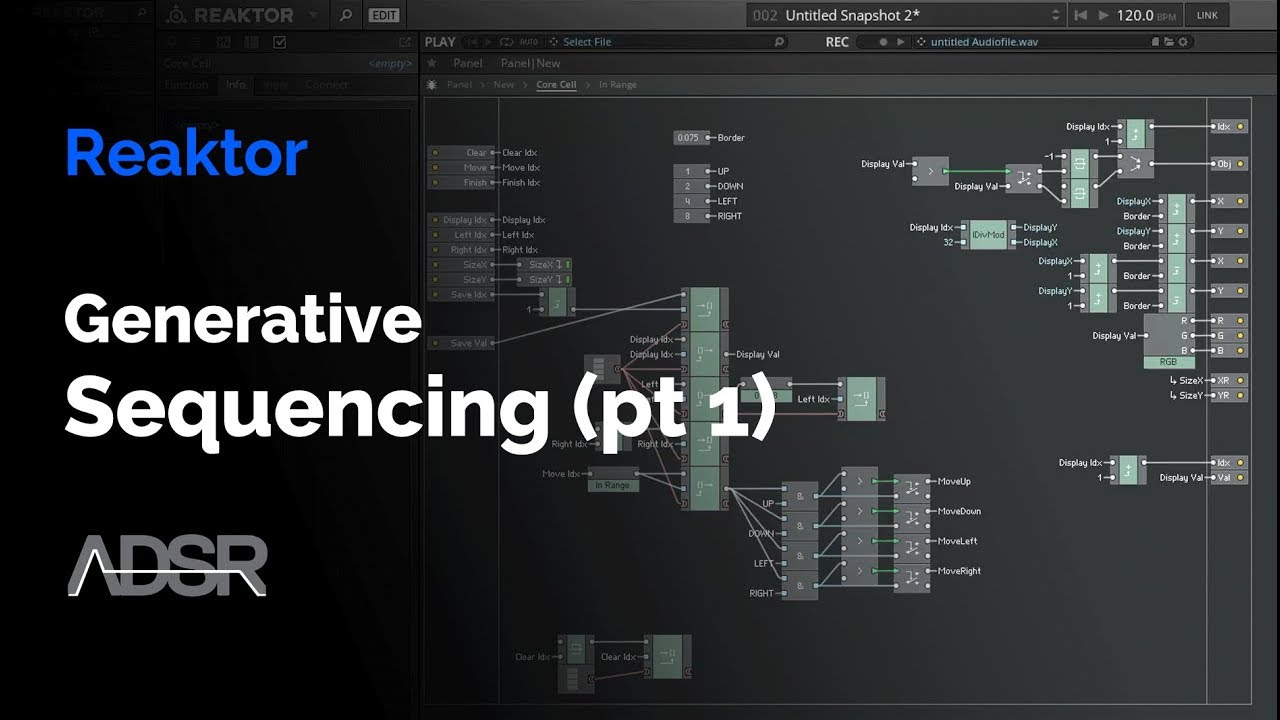This screenshot has height=720, width=1280.
Task: Select the Obj output port
Action: pos(1228,163)
